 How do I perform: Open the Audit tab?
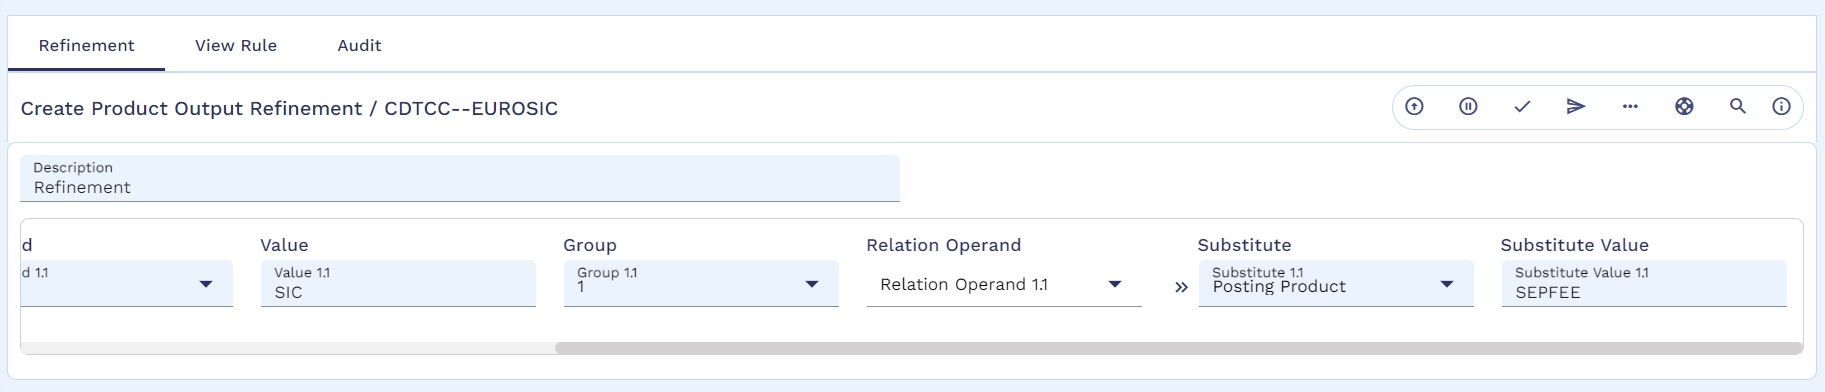[359, 45]
